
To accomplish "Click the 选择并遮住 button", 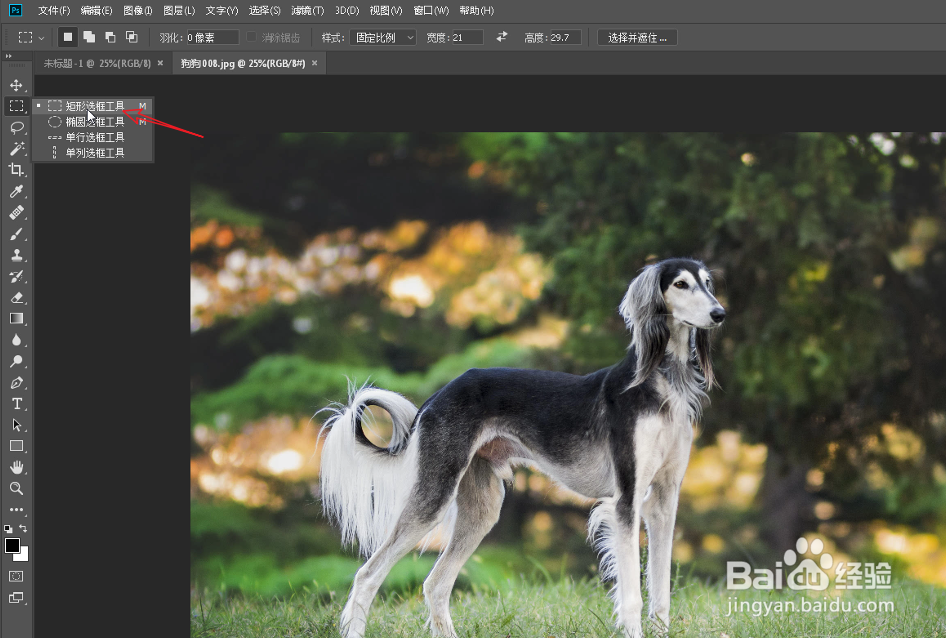I will tap(637, 37).
